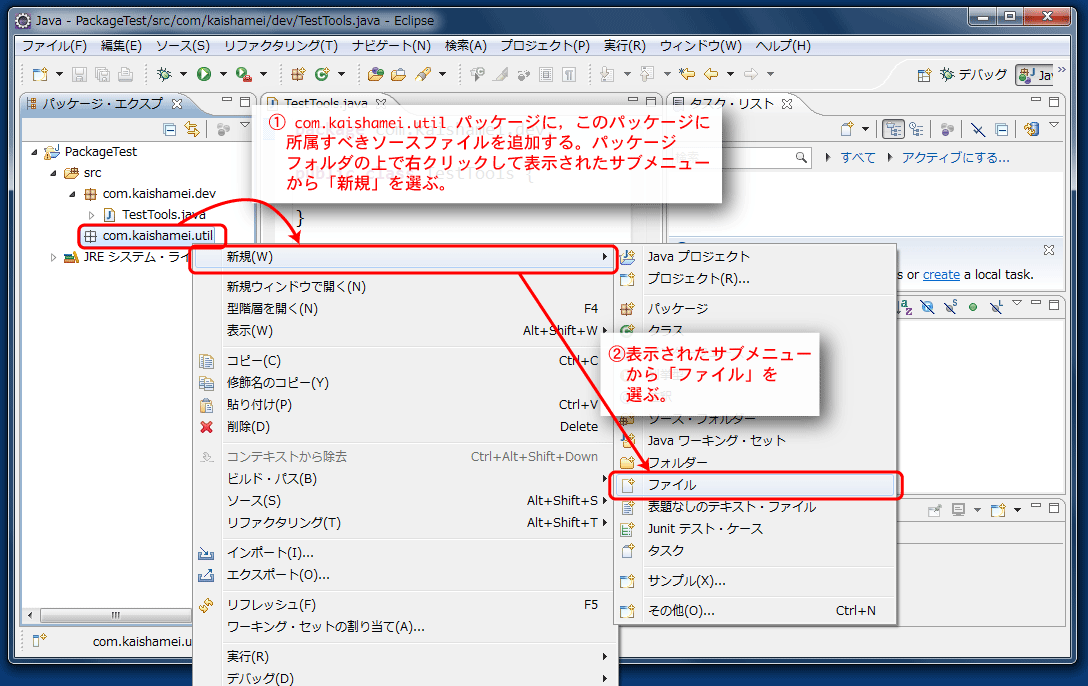The width and height of the screenshot is (1088, 686).
Task: Toggle Hide Non-Public Members green dot
Action: coord(973,307)
